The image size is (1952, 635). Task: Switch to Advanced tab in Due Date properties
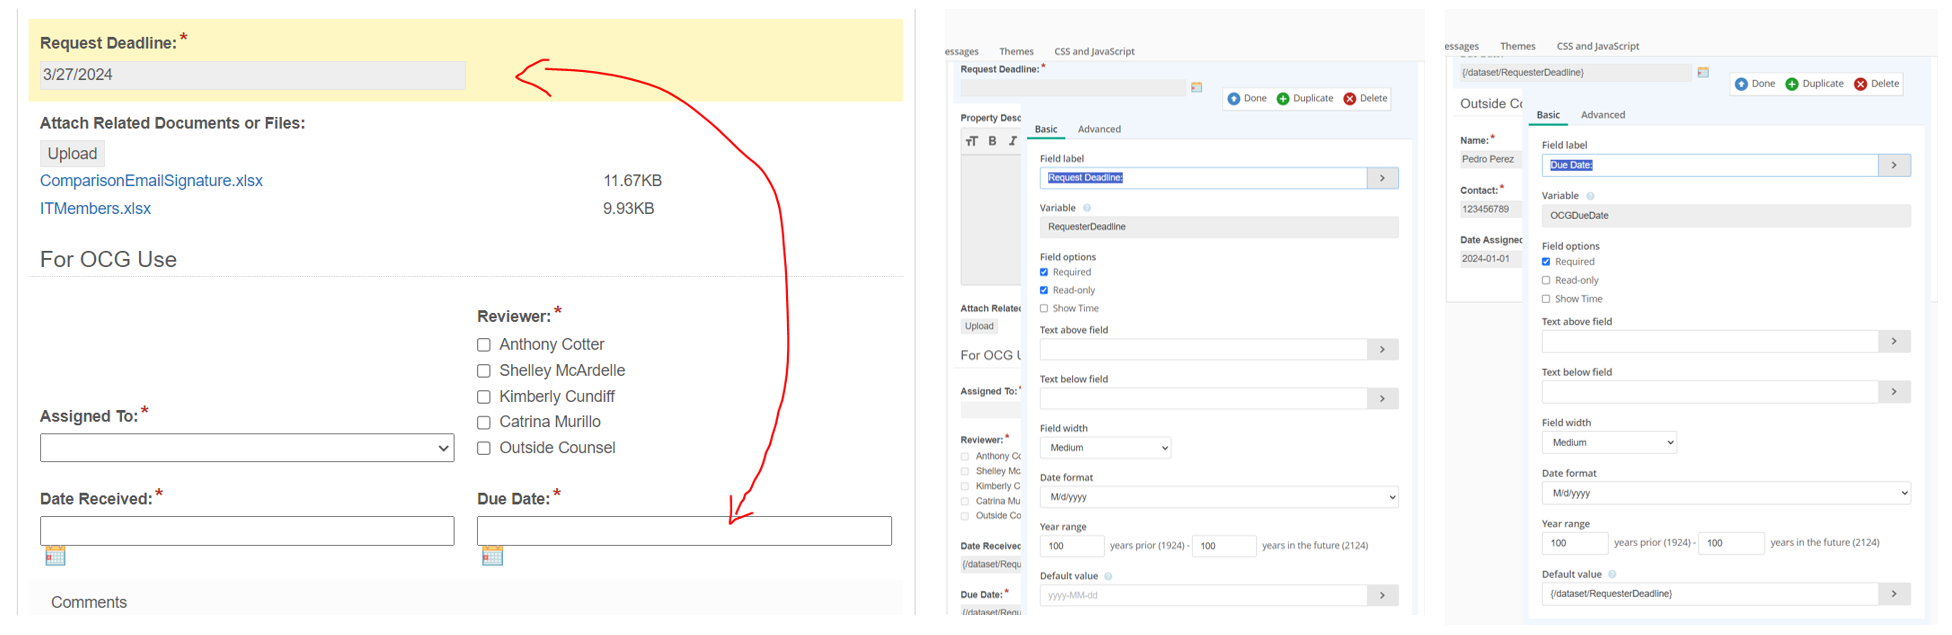1602,115
